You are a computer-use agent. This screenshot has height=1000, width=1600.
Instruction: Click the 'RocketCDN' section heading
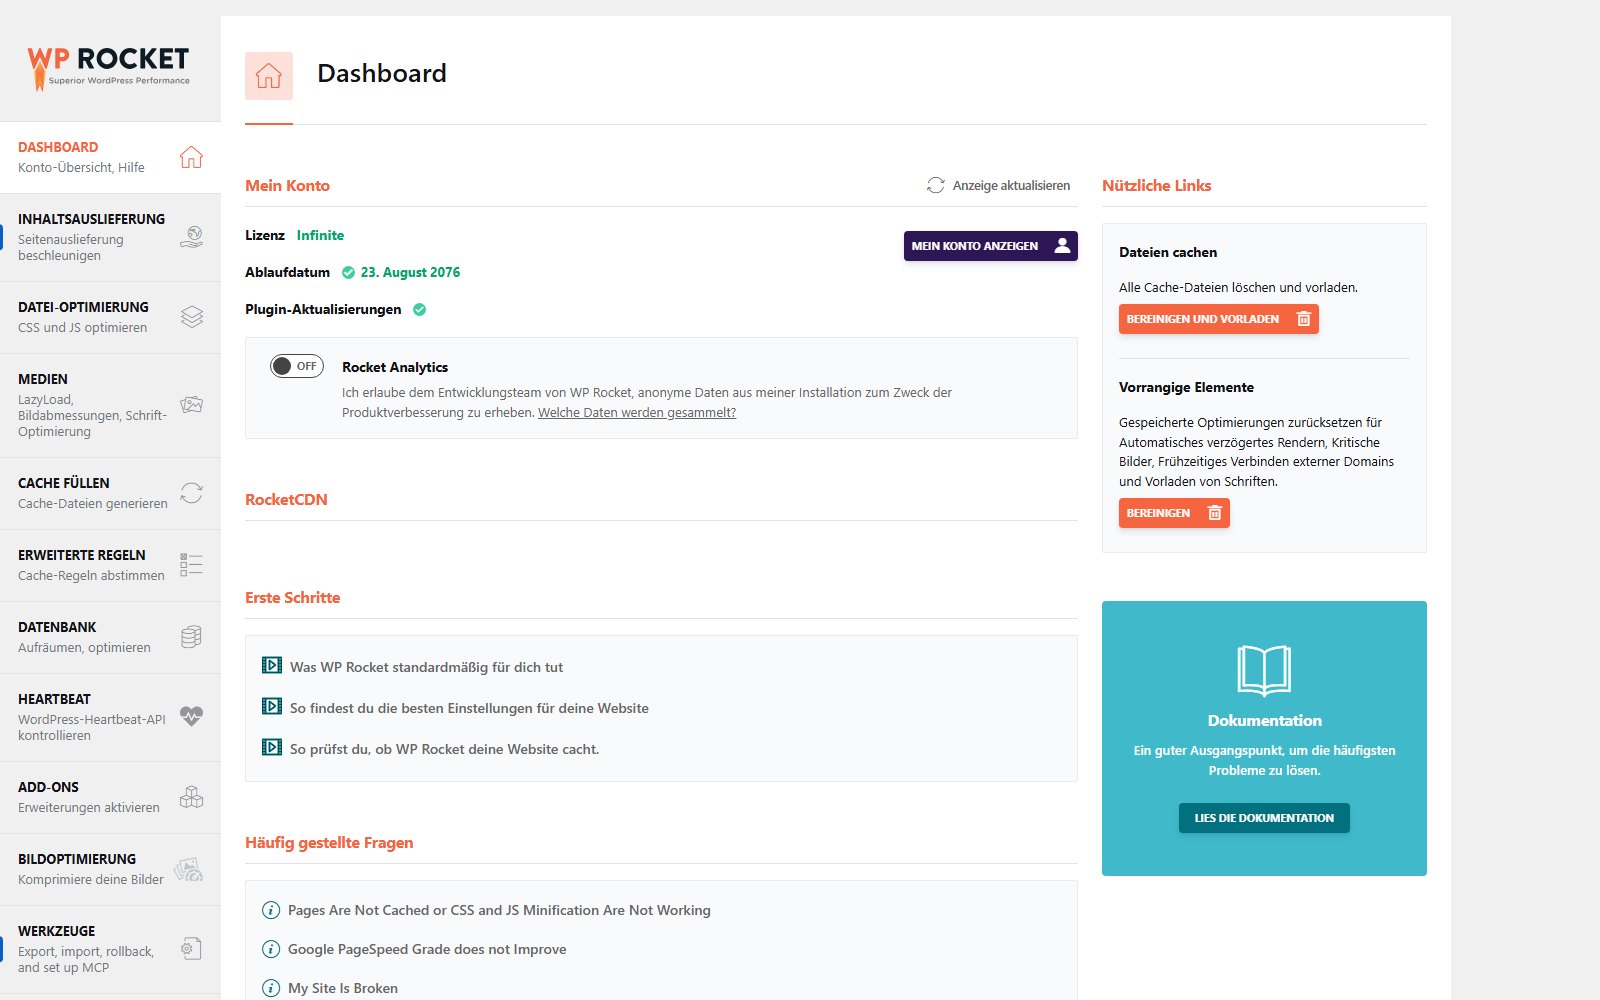click(x=286, y=499)
